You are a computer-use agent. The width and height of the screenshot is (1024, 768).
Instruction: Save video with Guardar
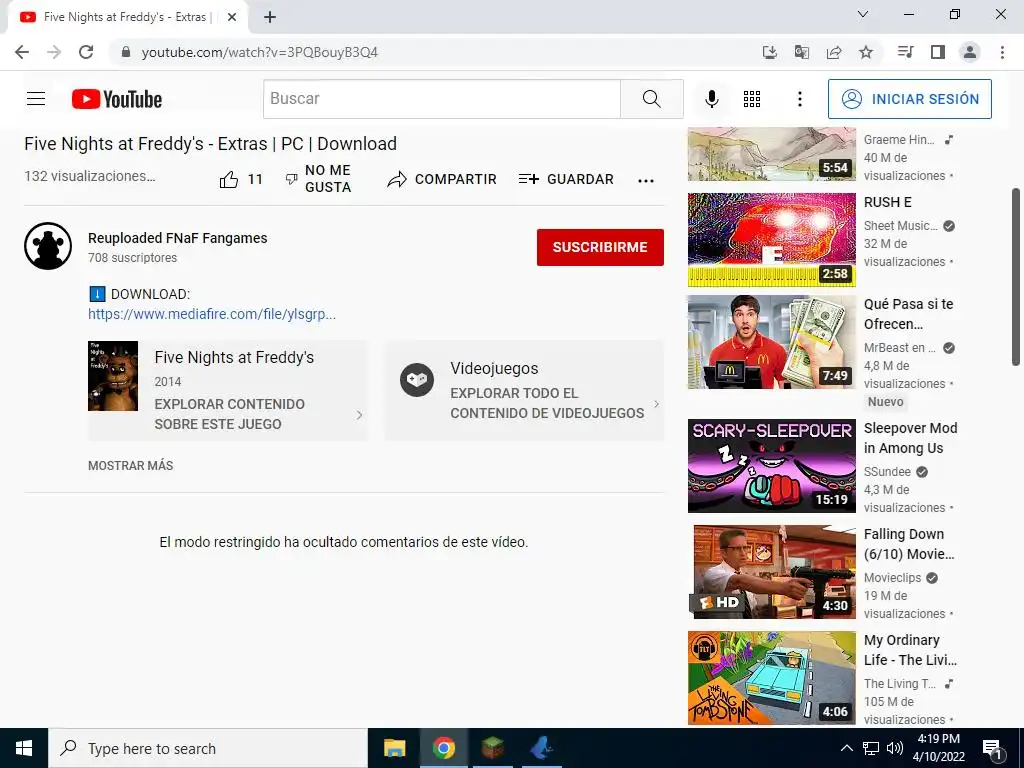click(x=566, y=179)
